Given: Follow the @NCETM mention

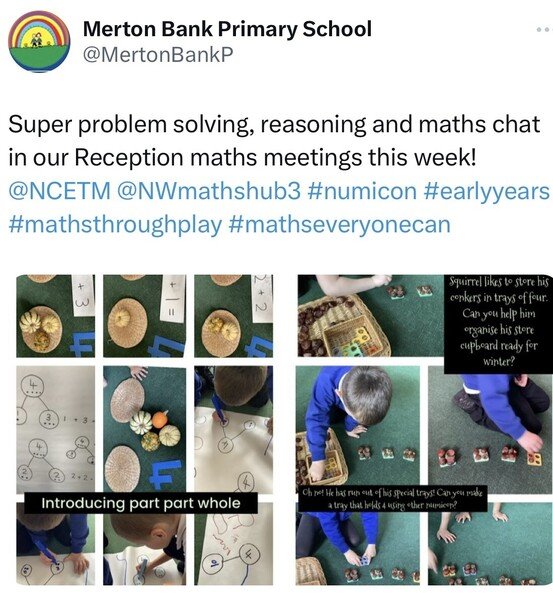Looking at the screenshot, I should point(60,191).
